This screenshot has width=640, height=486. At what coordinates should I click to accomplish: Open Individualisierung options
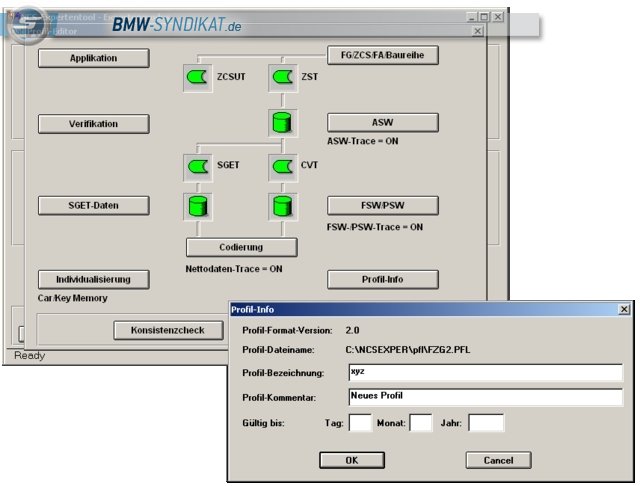pyautogui.click(x=93, y=280)
